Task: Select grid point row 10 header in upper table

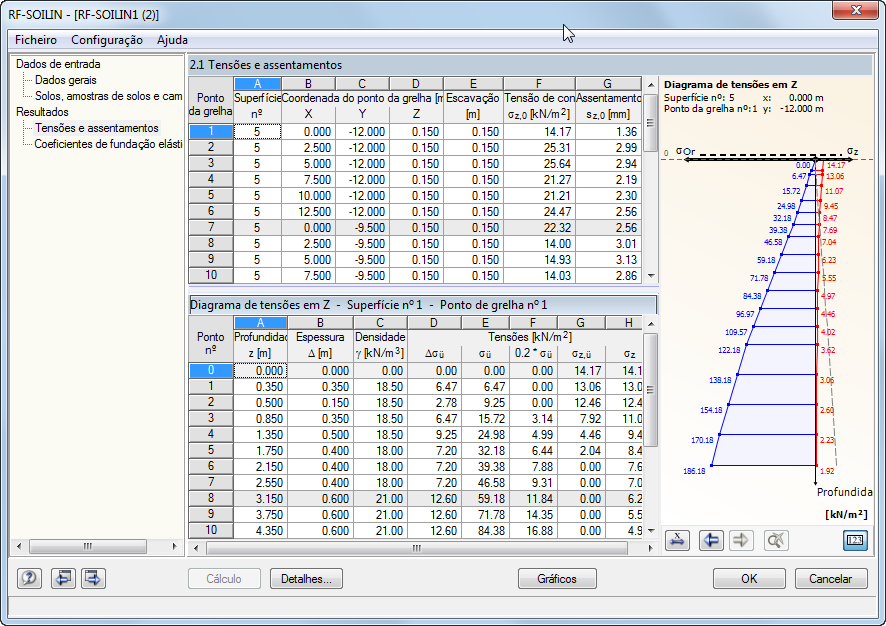Action: pyautogui.click(x=211, y=275)
